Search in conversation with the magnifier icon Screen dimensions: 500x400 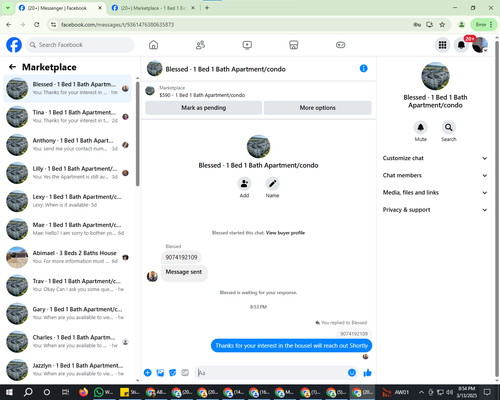pos(449,127)
